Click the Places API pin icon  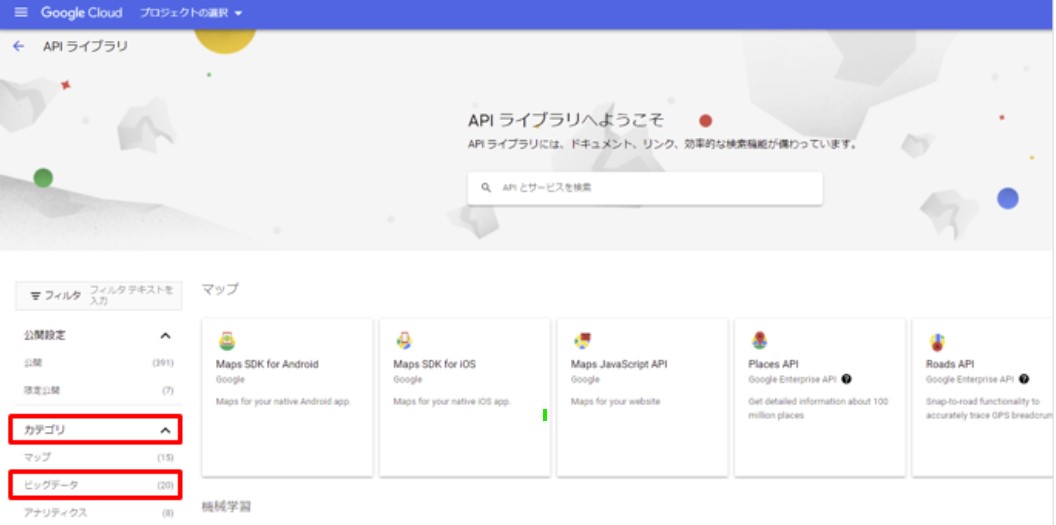(759, 341)
